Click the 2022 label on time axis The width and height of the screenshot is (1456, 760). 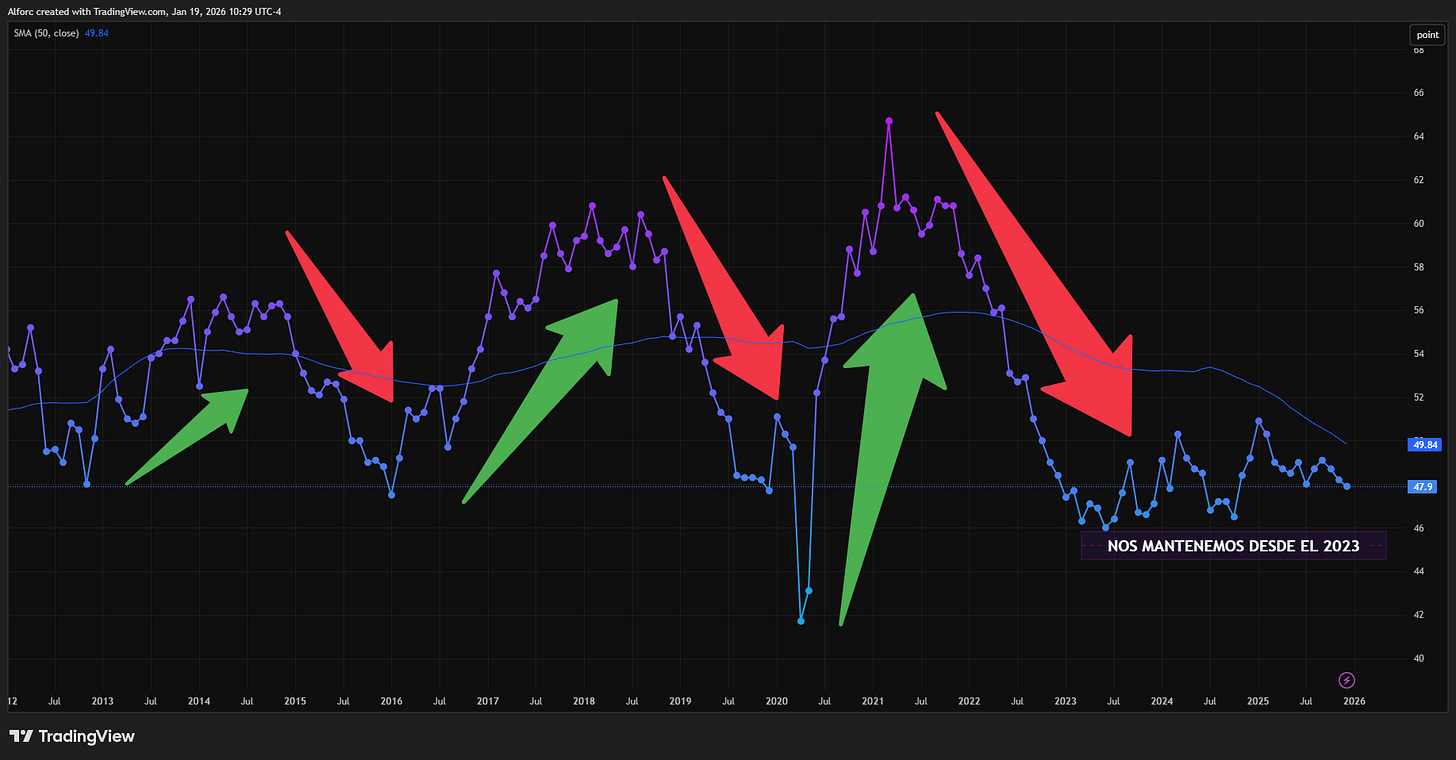point(969,701)
